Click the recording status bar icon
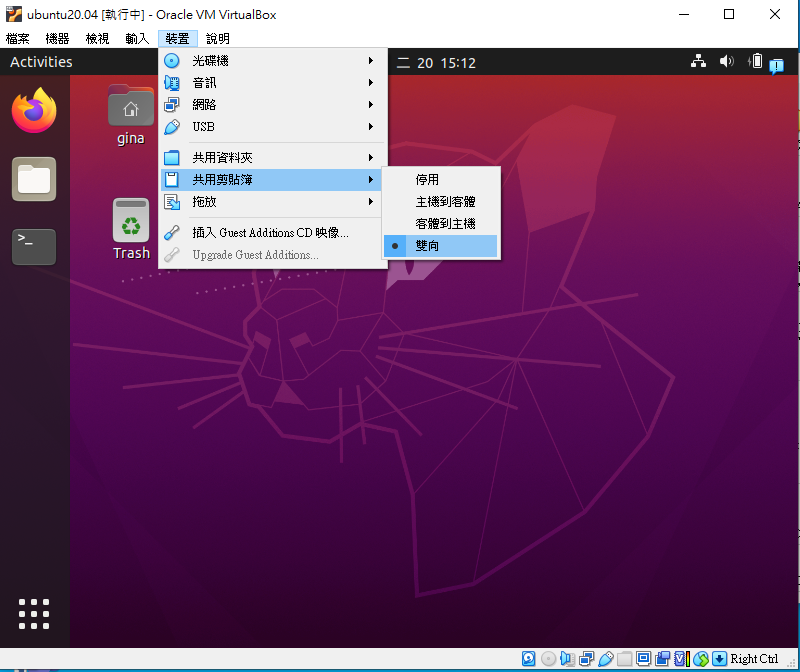The width and height of the screenshot is (800, 672). (x=663, y=659)
